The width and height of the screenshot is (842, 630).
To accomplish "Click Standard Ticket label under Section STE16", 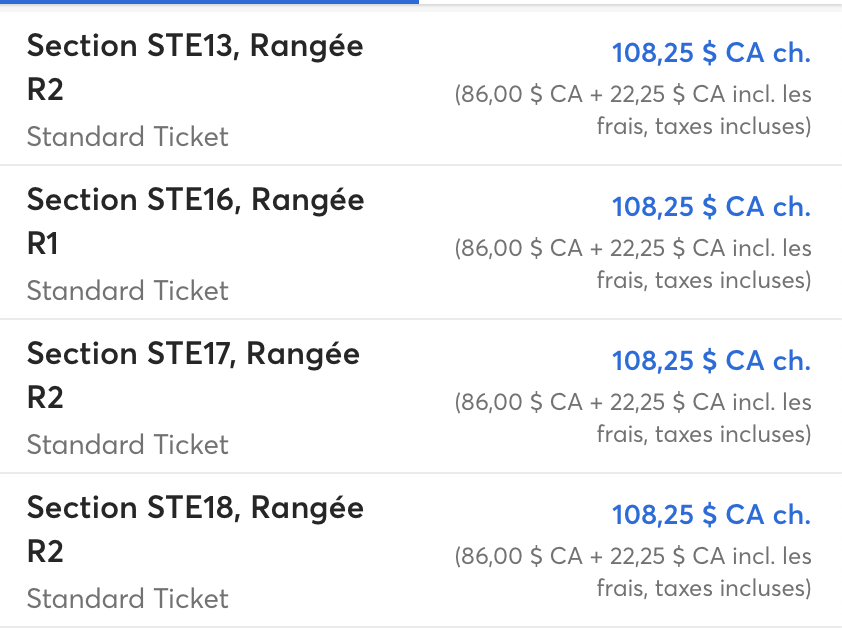I will pyautogui.click(x=128, y=291).
